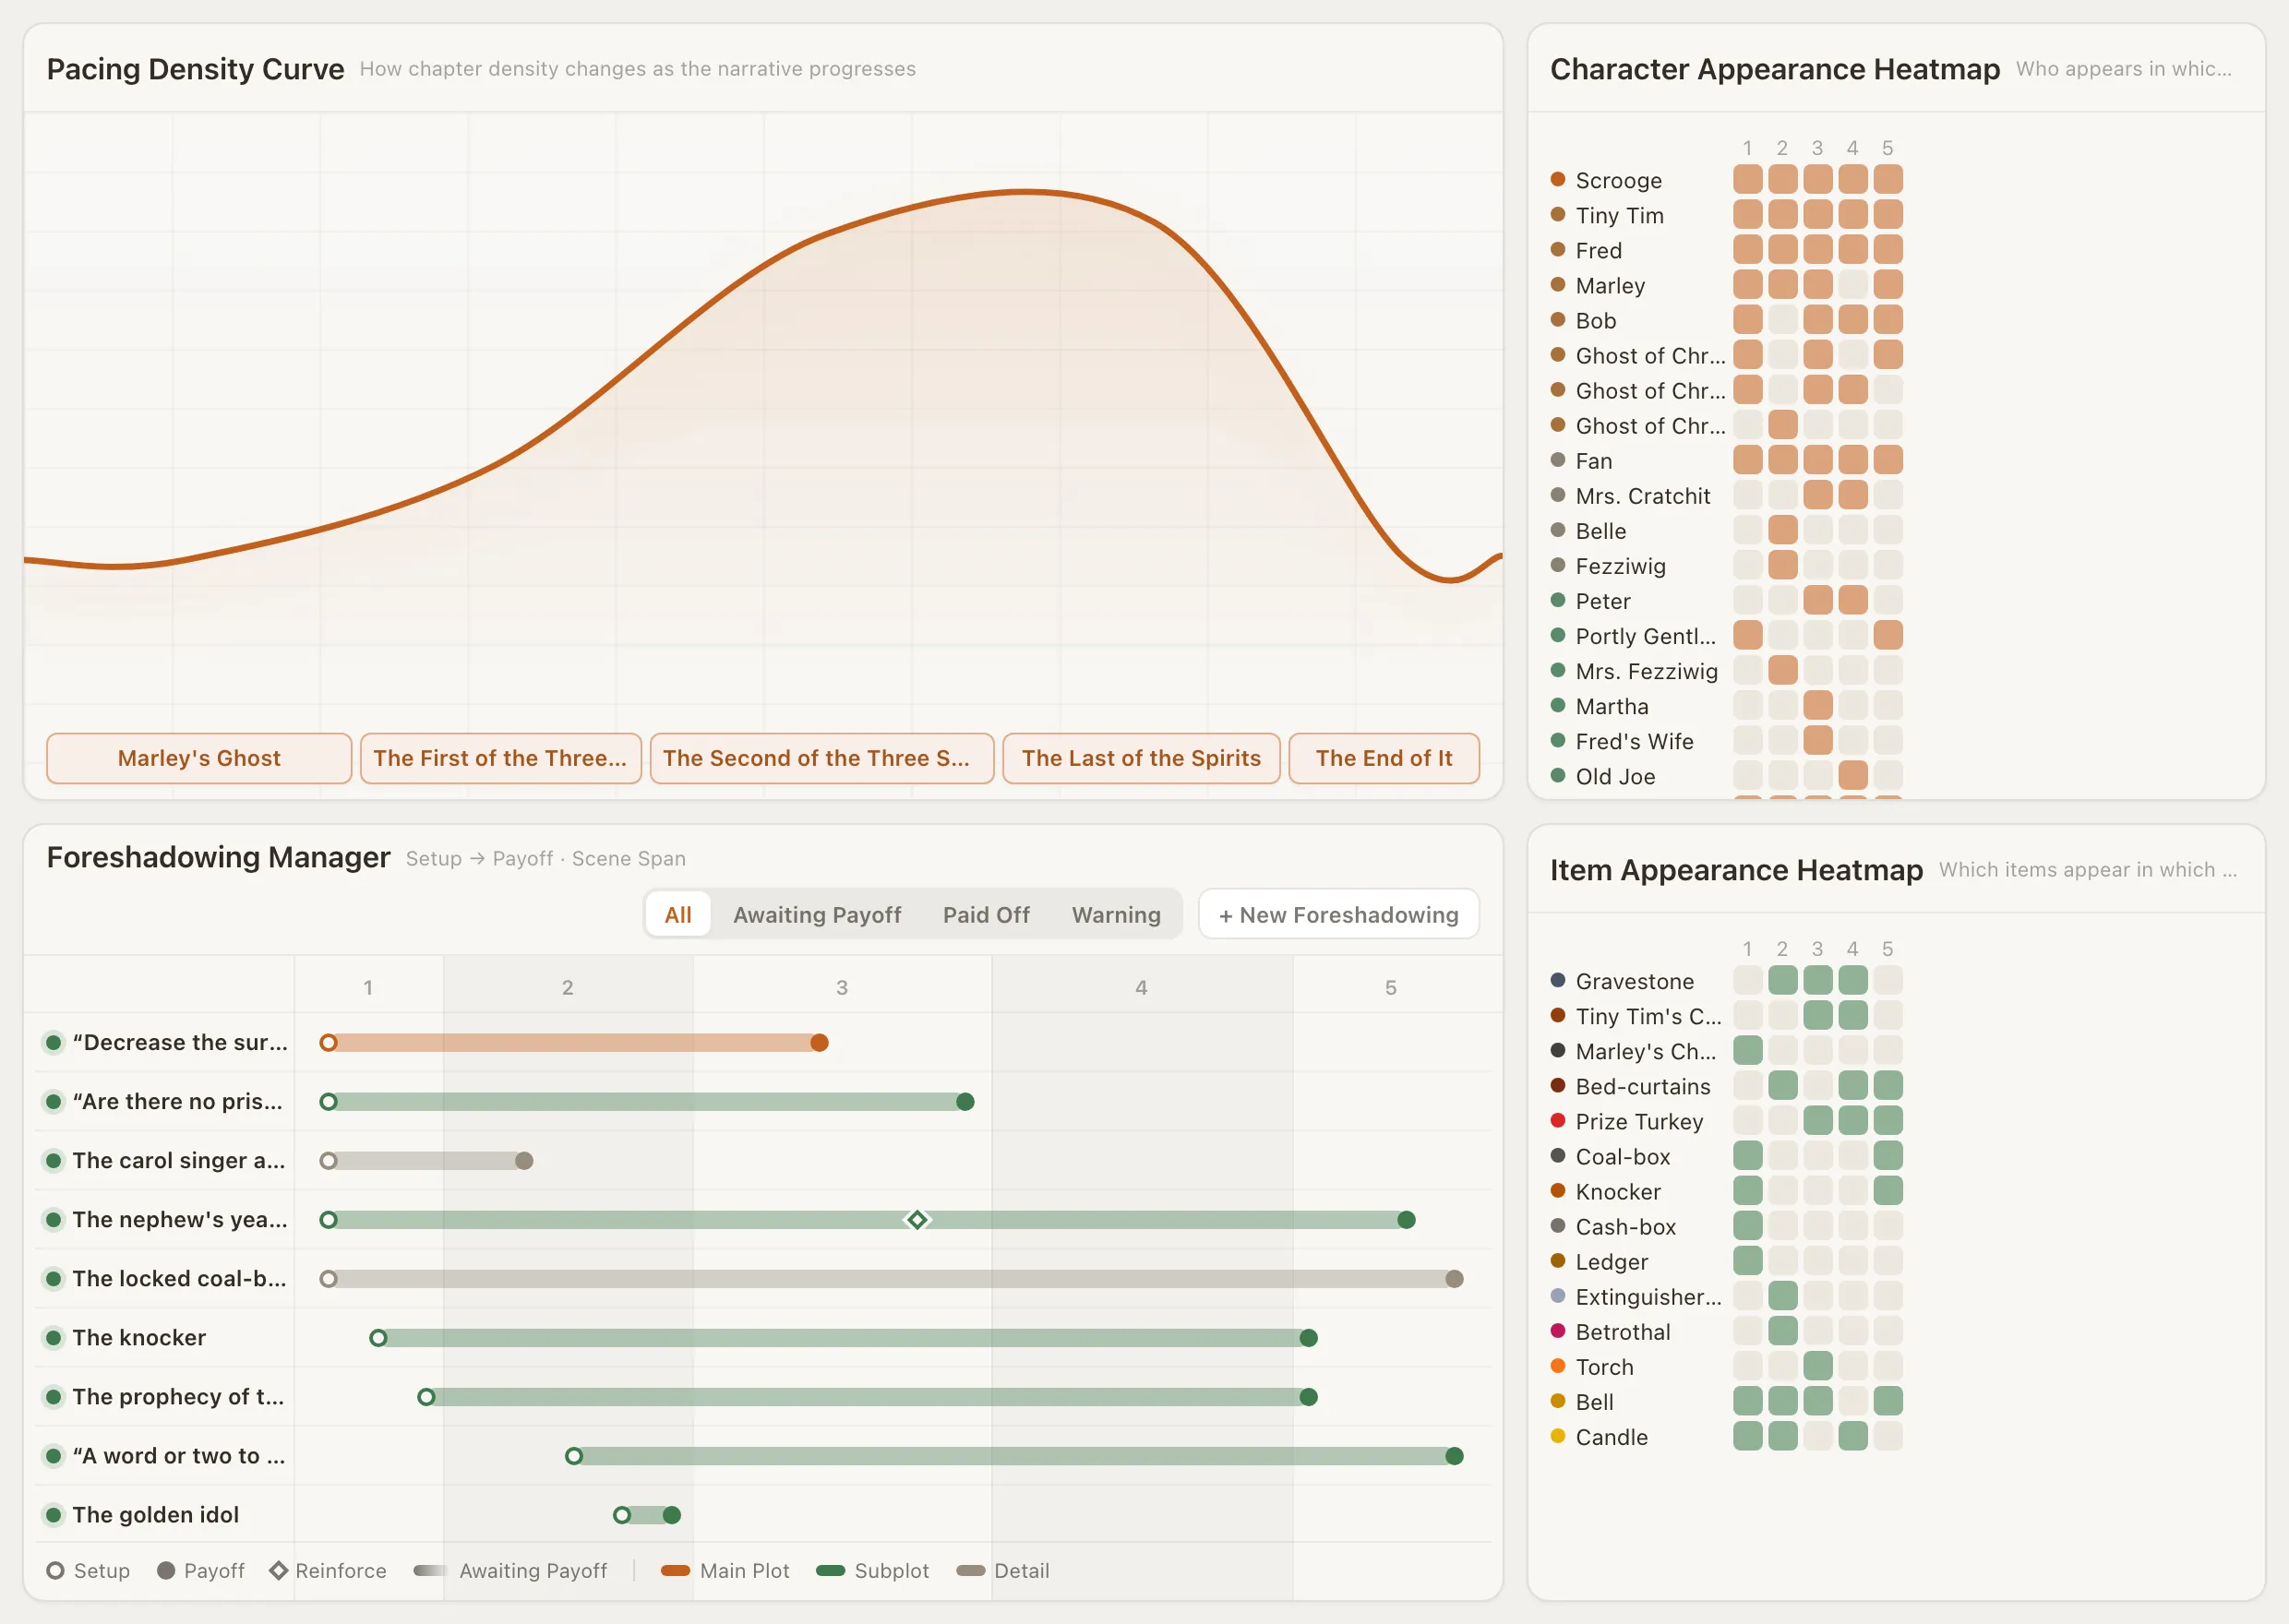
Task: Click payoff marker of The carol singer bar
Action: click(x=524, y=1161)
